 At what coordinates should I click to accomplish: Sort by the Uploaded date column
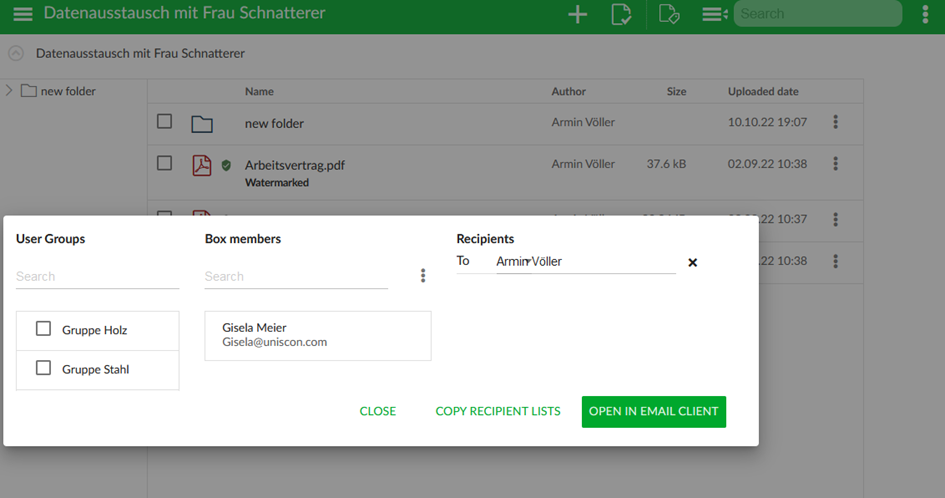point(763,91)
